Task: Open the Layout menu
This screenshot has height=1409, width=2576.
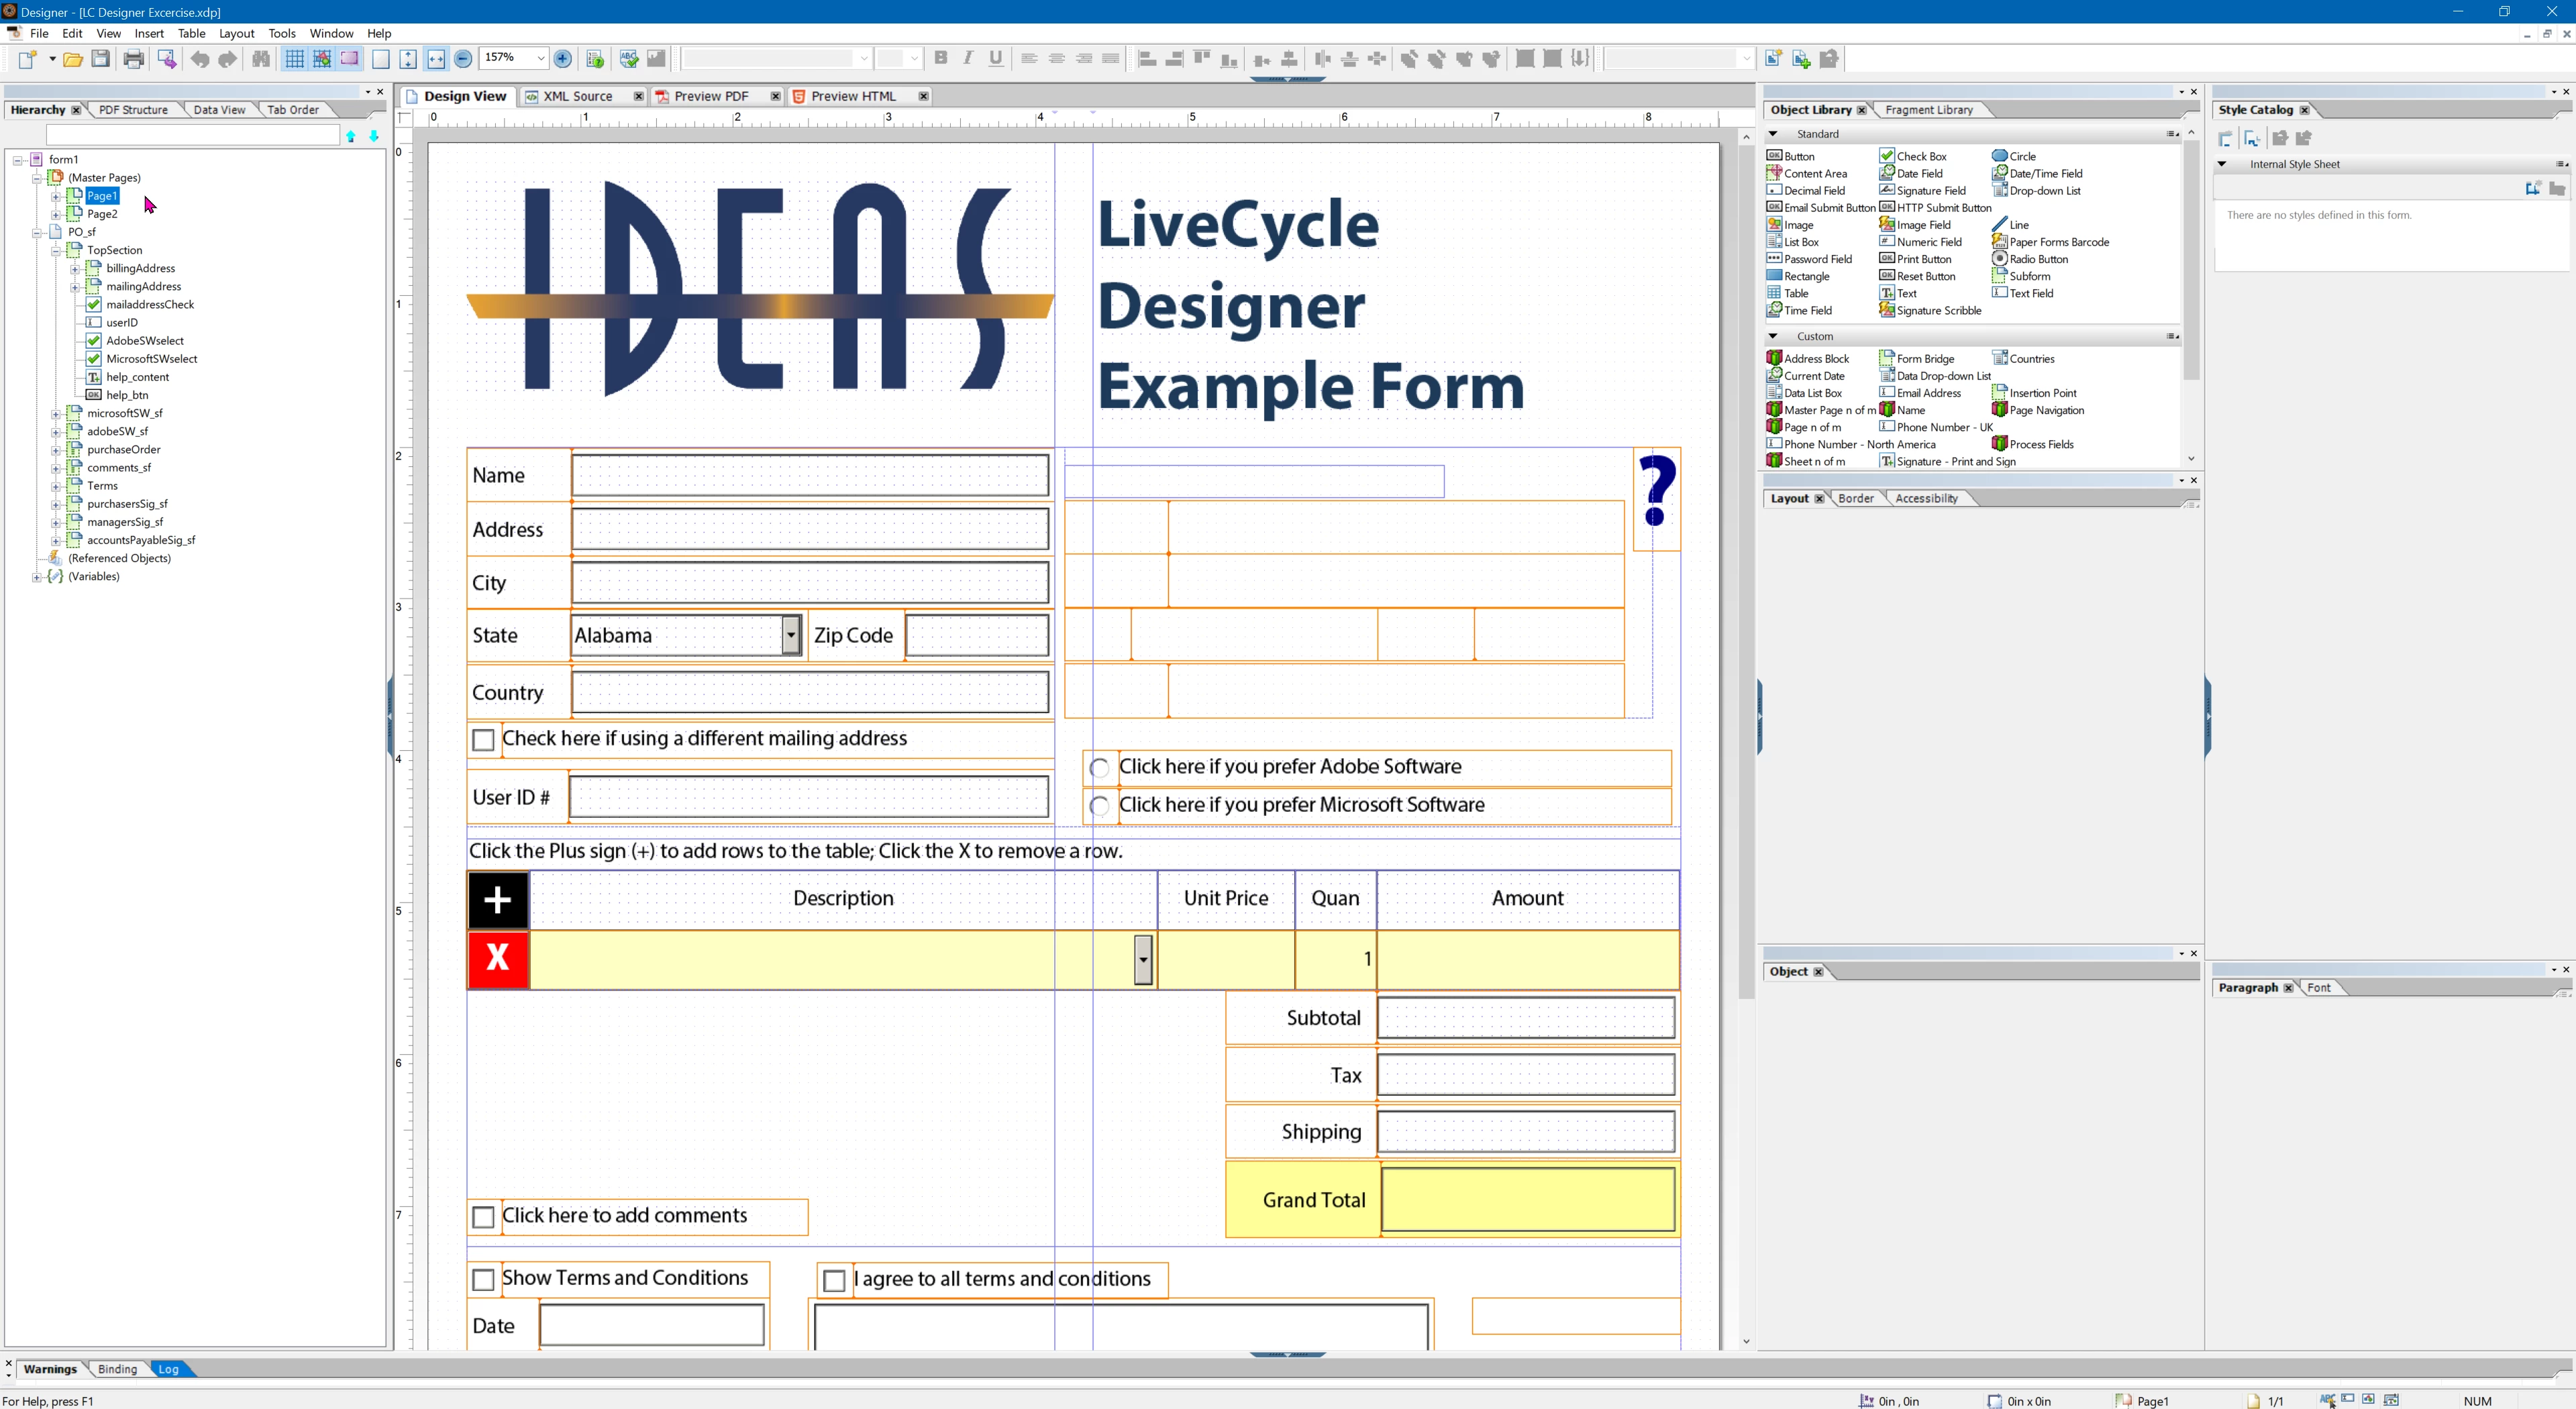Action: [236, 33]
